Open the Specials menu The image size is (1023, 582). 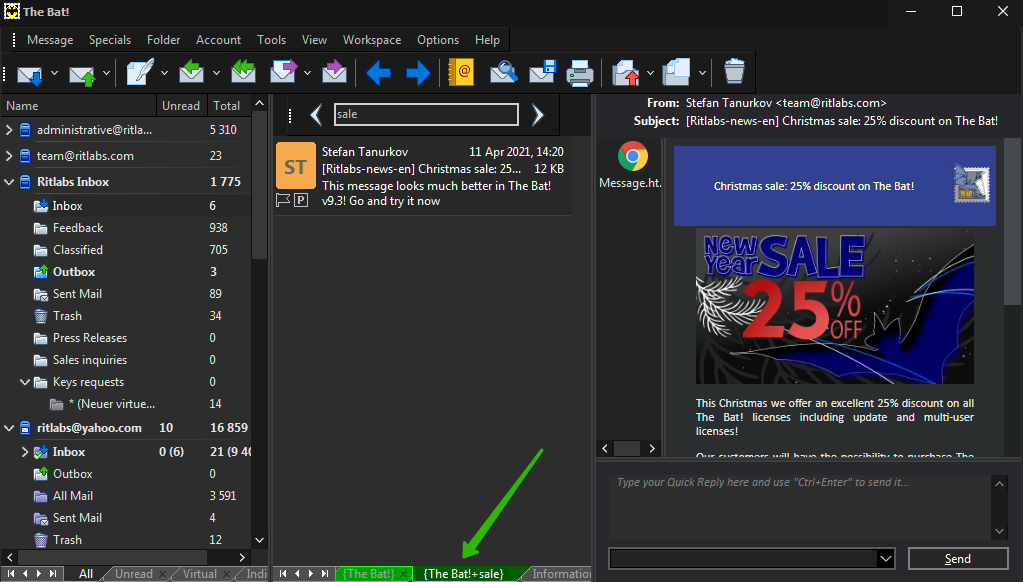click(x=110, y=40)
